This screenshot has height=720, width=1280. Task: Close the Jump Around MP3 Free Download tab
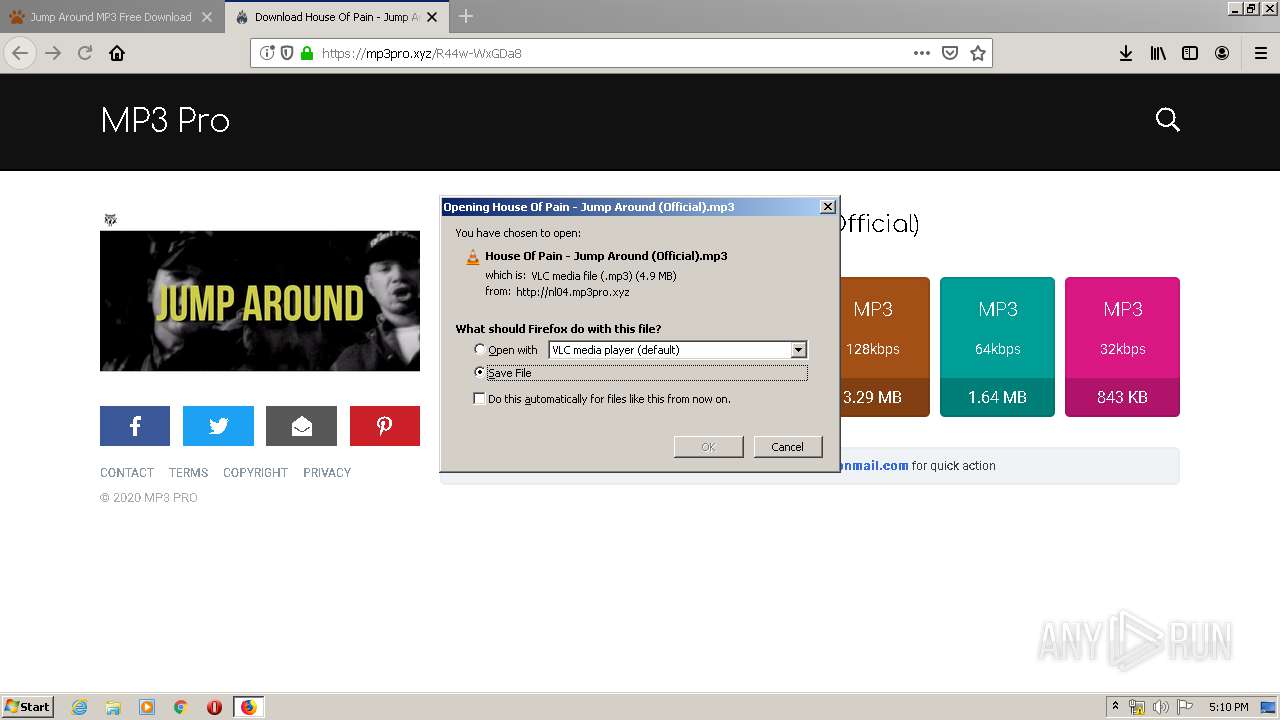pyautogui.click(x=207, y=17)
